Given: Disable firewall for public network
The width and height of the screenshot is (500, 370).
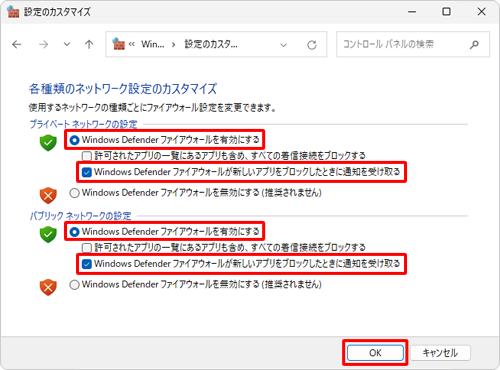Looking at the screenshot, I should [x=195, y=284].
